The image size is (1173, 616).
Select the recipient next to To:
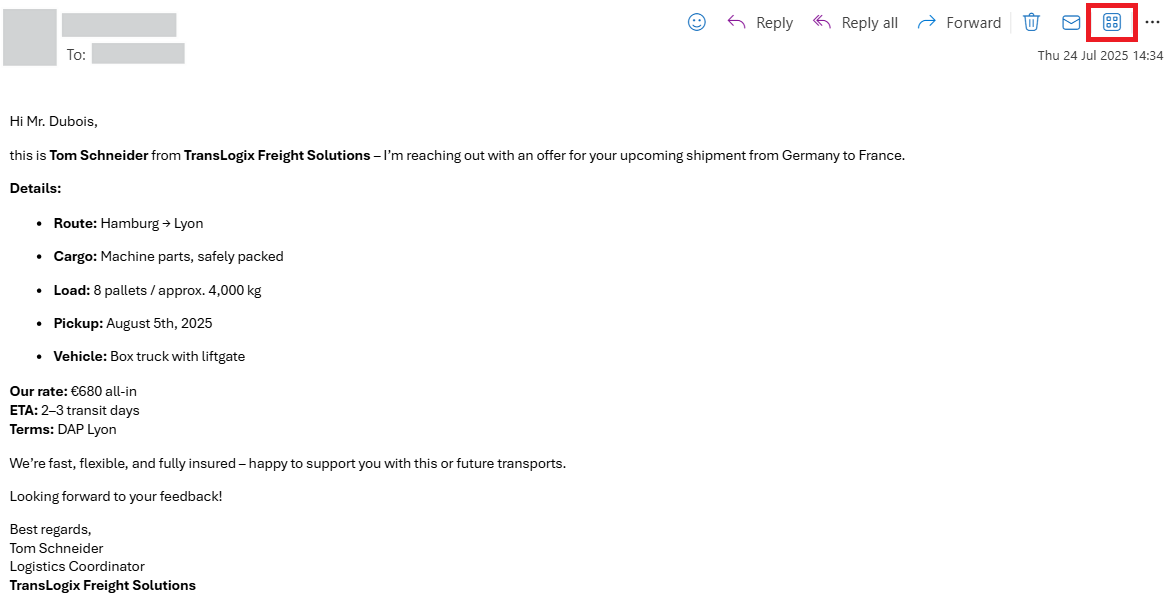[138, 54]
